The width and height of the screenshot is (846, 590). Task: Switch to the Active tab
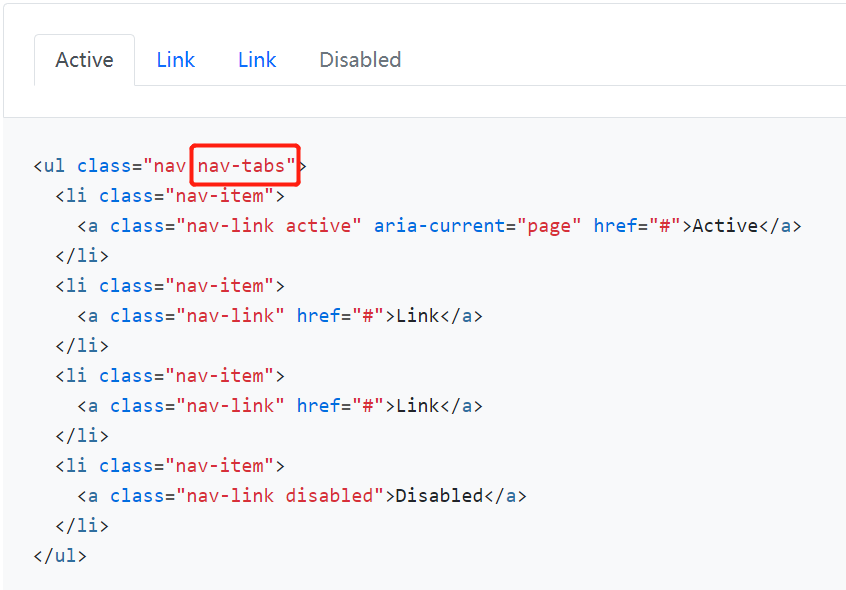click(84, 60)
